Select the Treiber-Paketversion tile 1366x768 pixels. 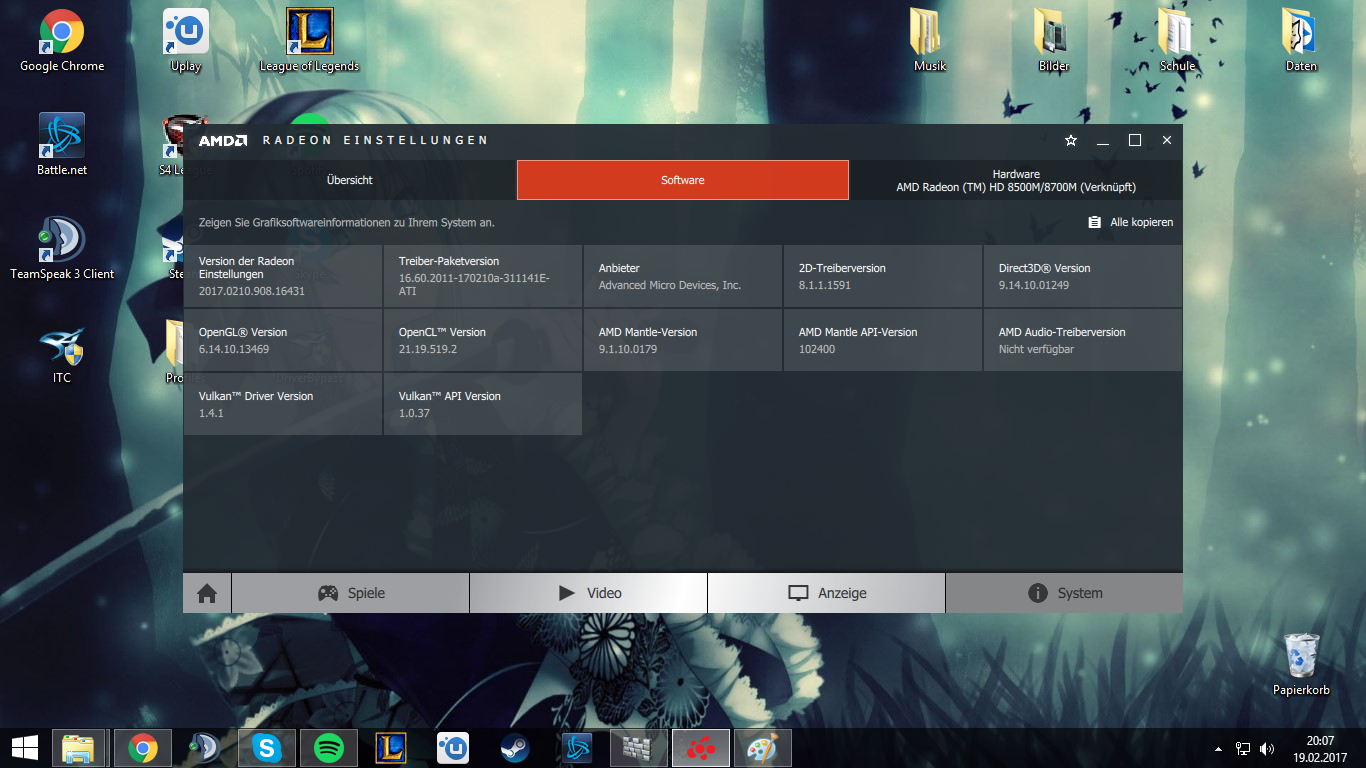coord(483,276)
